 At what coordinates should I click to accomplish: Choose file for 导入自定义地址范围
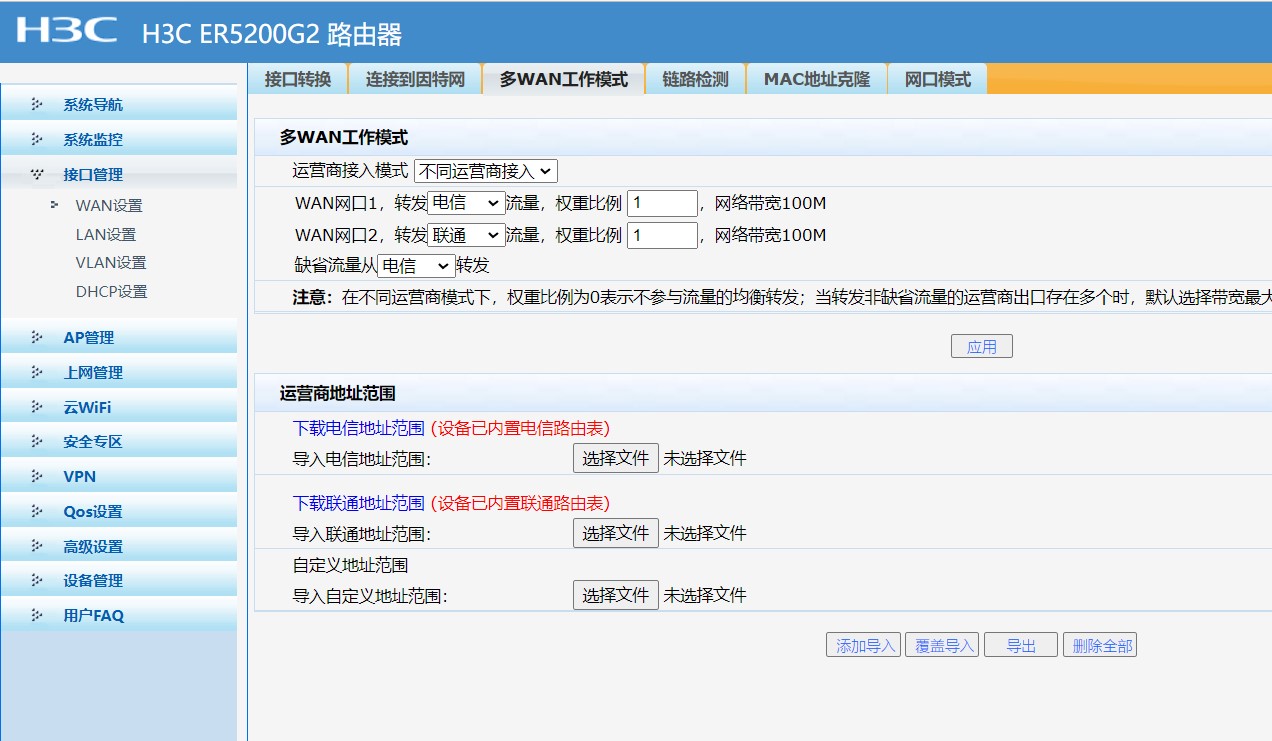(616, 595)
